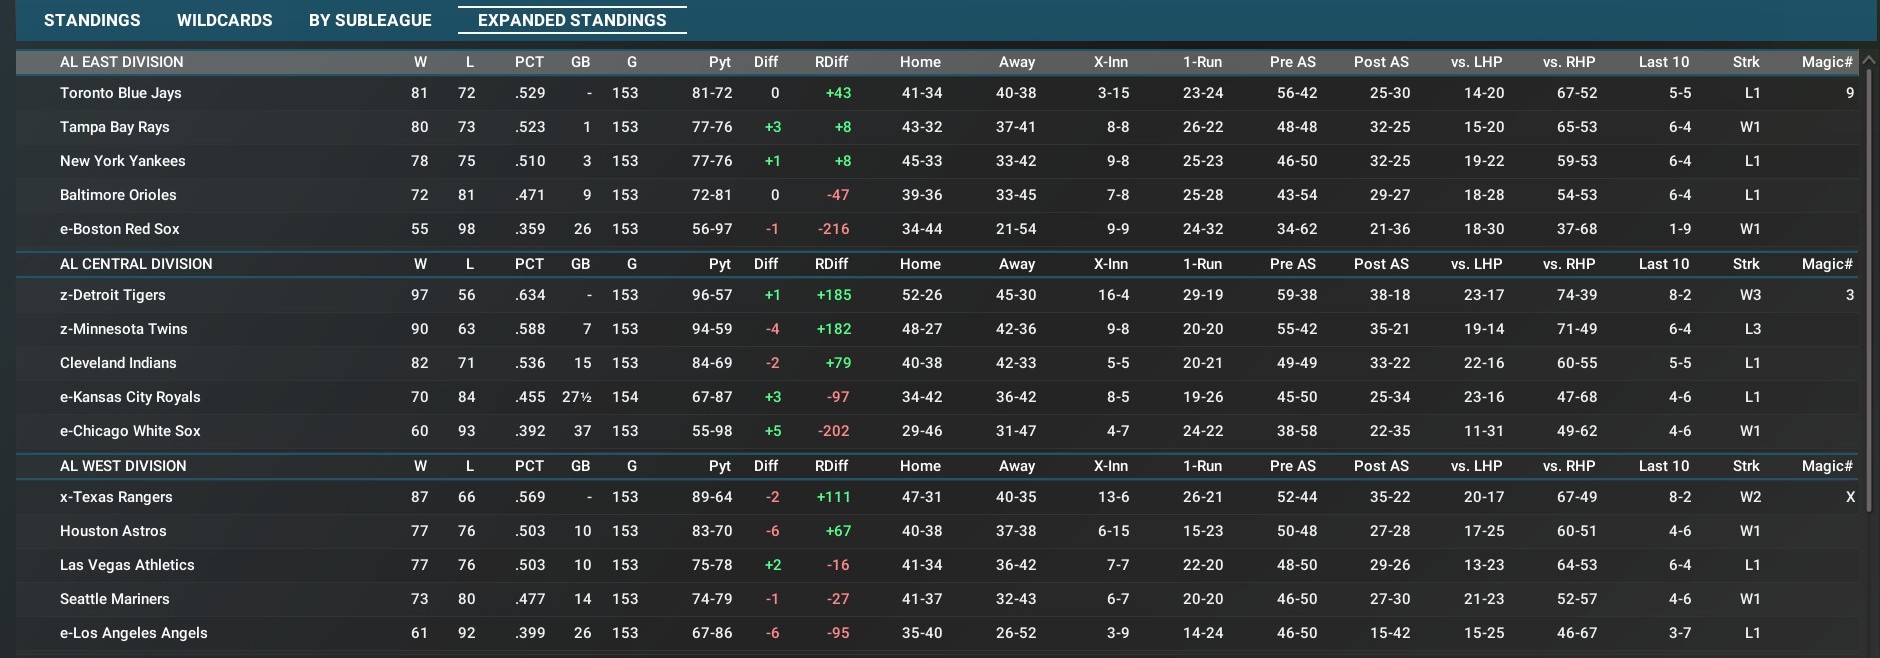Image resolution: width=1880 pixels, height=658 pixels.
Task: Select Houston Astros in AL West
Action: [x=113, y=531]
